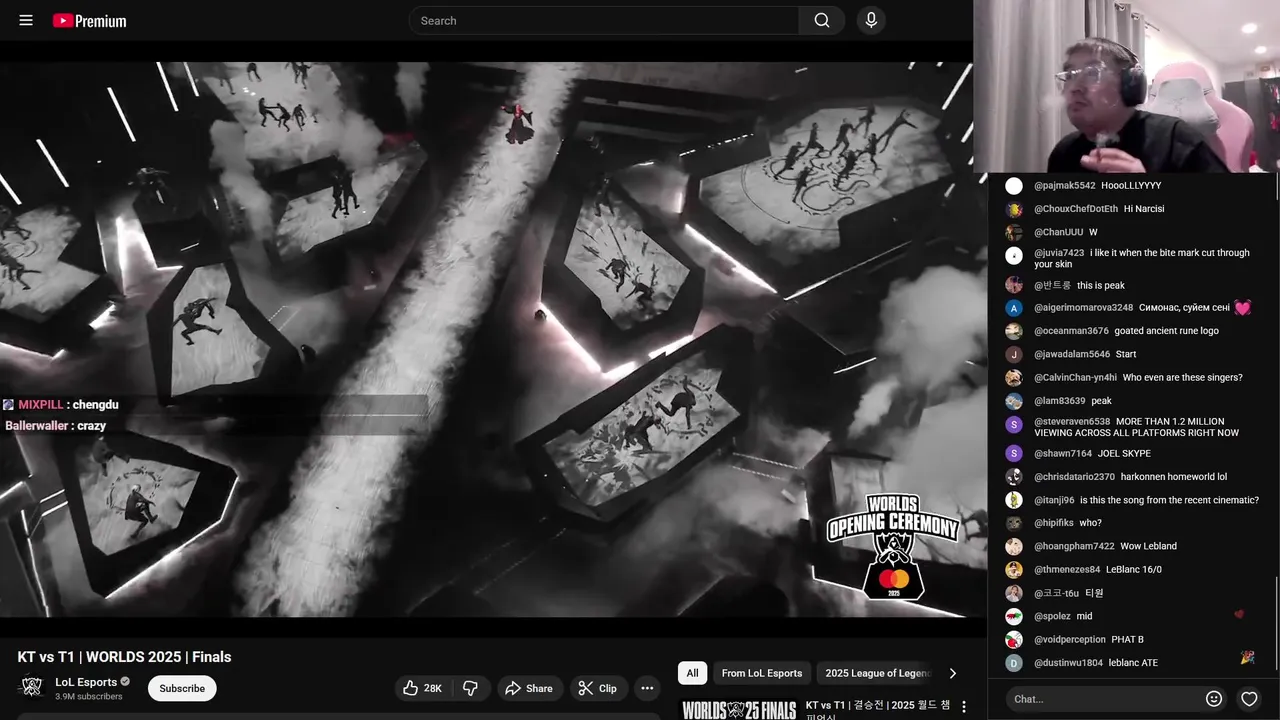Show more filter chips with arrow
1280x720 pixels.
coord(952,673)
